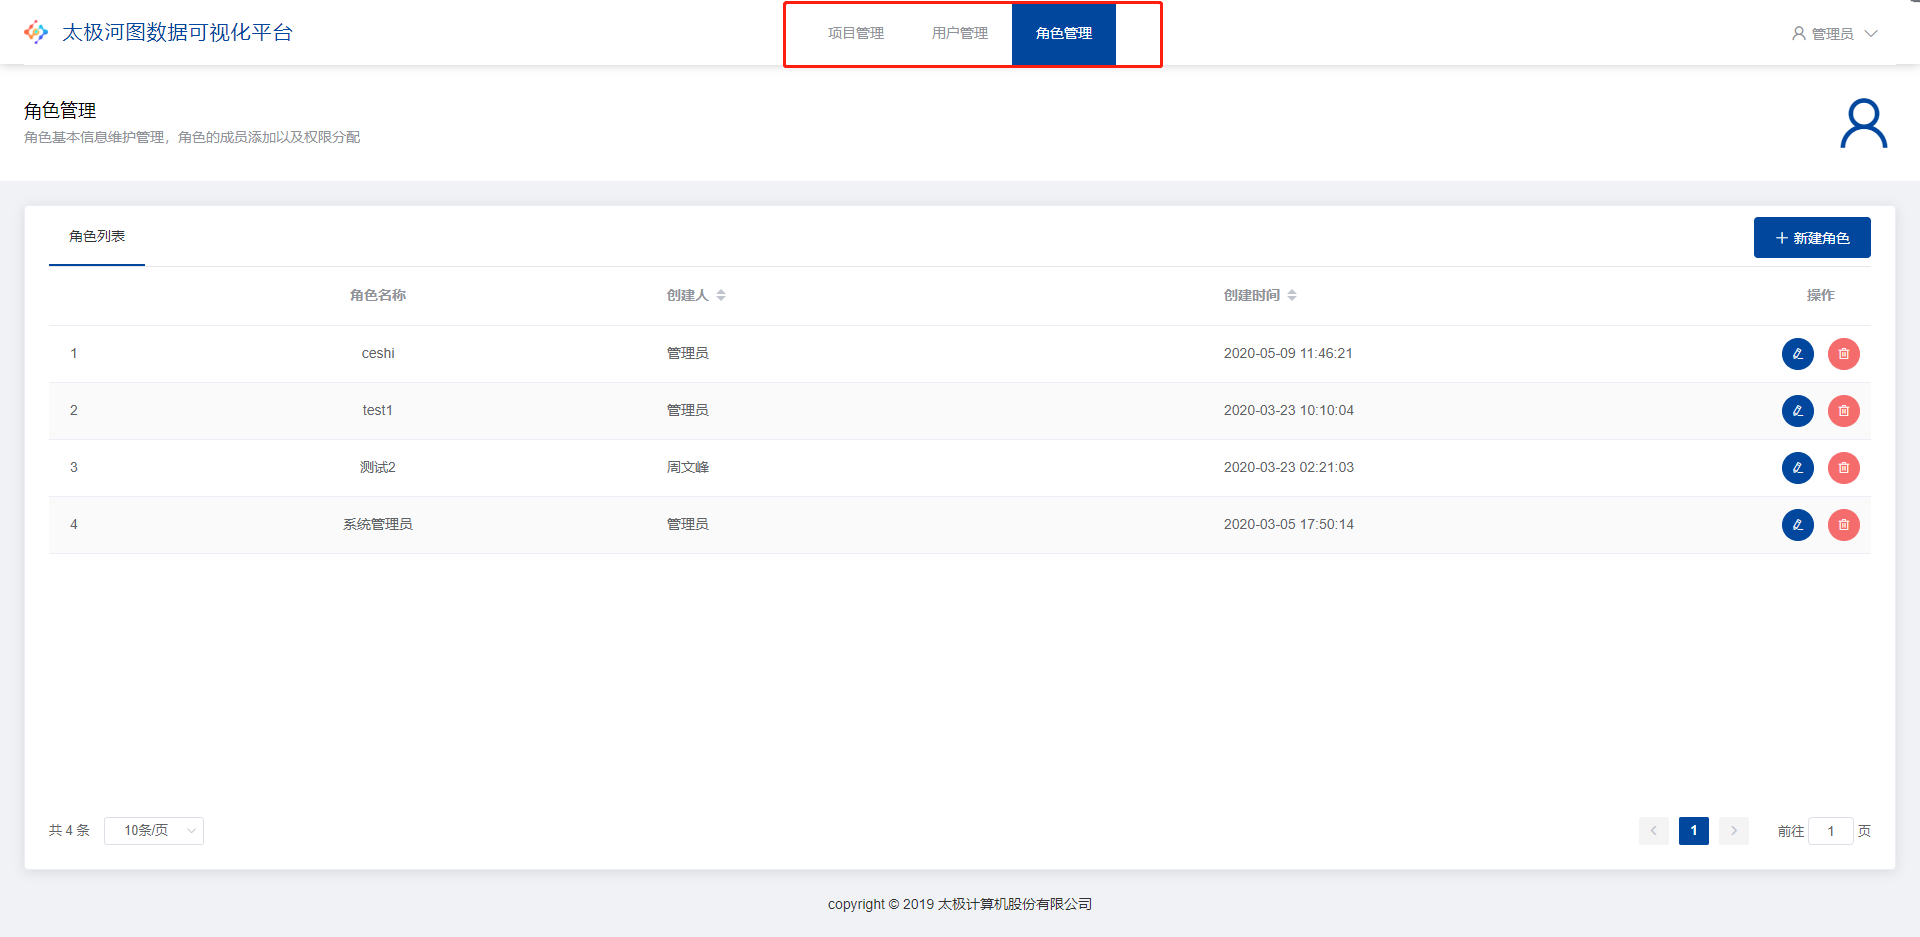Click date 2020-05-09 11:46:21

click(1288, 354)
